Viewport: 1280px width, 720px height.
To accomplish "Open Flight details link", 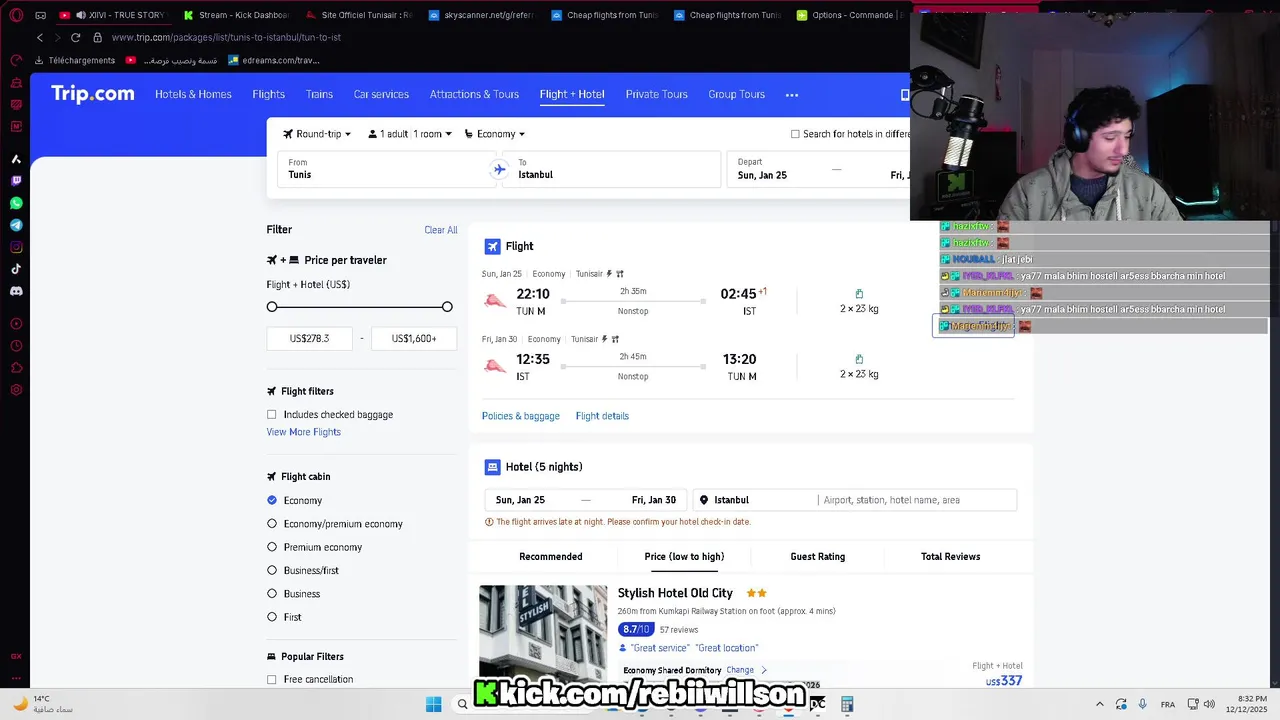I will coord(602,416).
